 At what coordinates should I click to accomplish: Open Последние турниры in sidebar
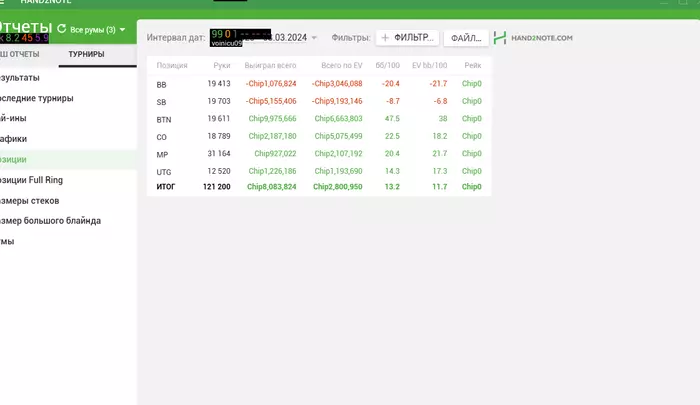[x=37, y=98]
